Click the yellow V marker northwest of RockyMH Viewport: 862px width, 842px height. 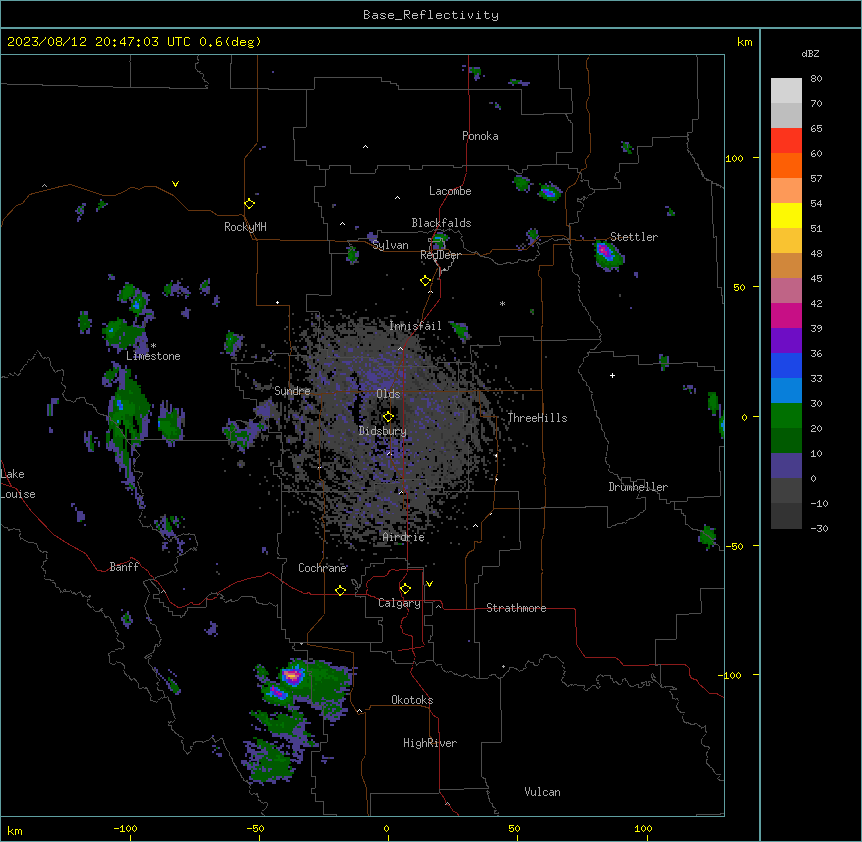pos(175,184)
